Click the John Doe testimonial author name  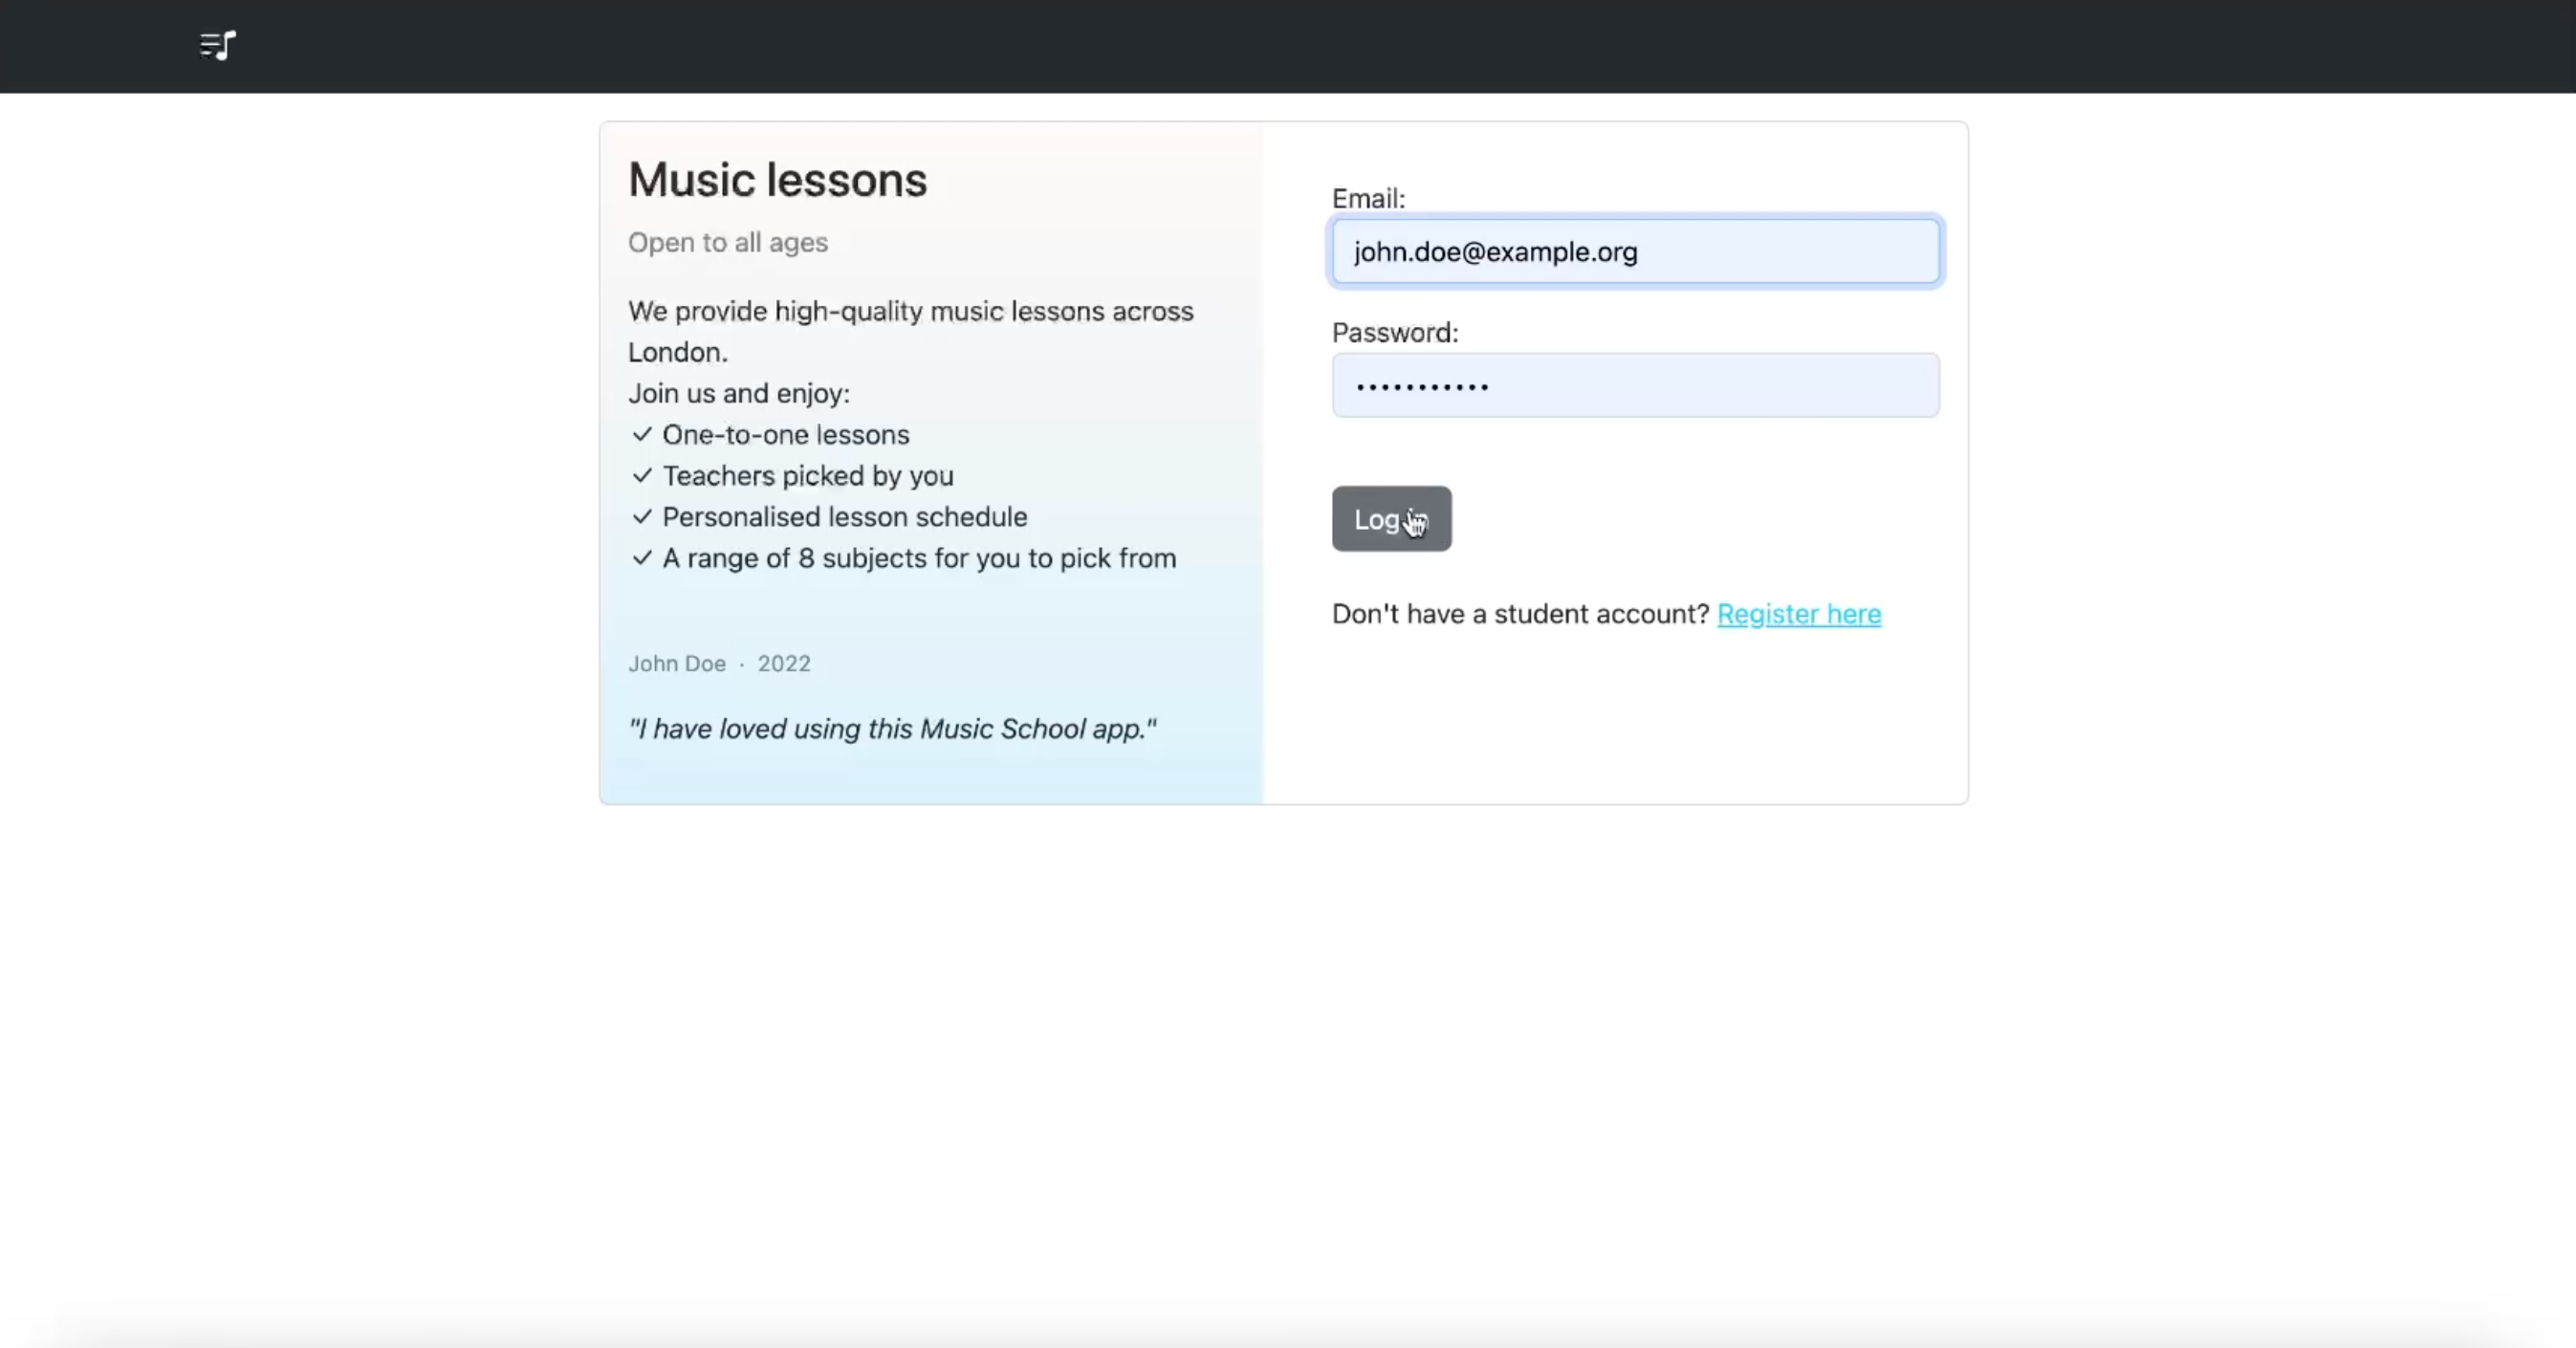[x=676, y=664]
